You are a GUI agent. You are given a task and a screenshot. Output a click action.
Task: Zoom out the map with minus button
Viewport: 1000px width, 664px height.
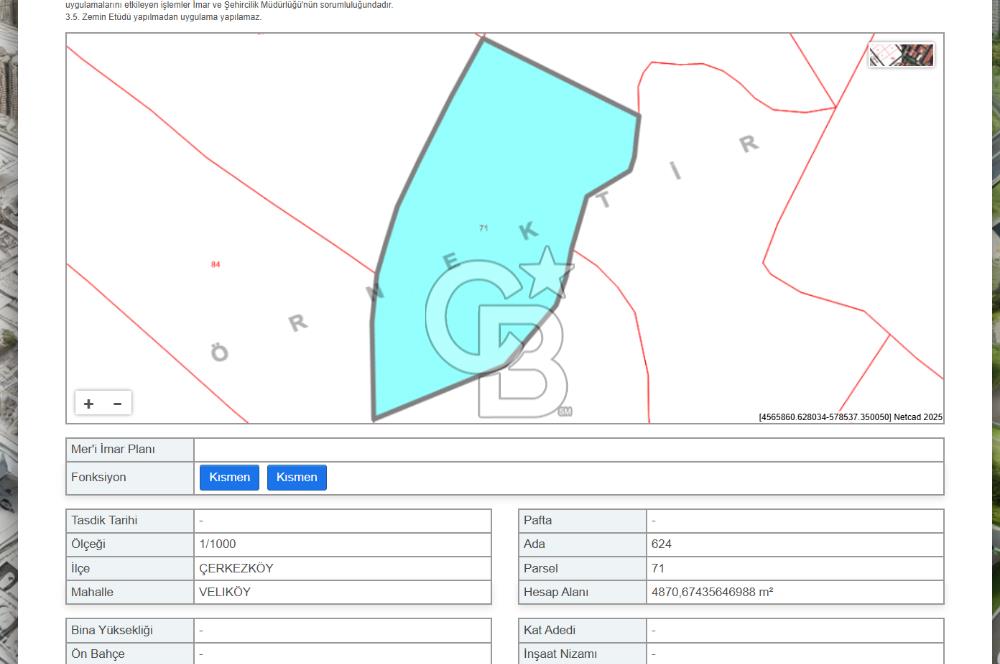tap(117, 404)
